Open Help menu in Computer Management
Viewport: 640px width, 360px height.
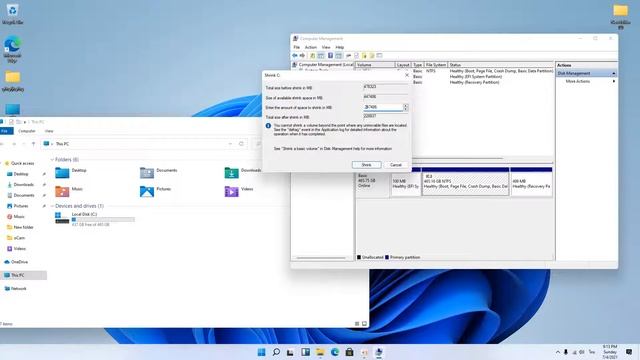point(340,47)
